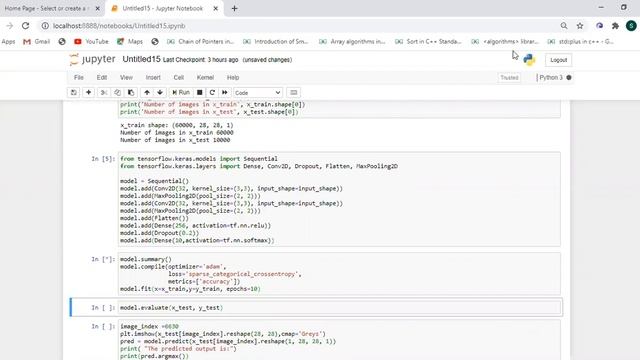640x360 pixels.
Task: Open the <algorithm> library bookmark
Action: pos(505,42)
